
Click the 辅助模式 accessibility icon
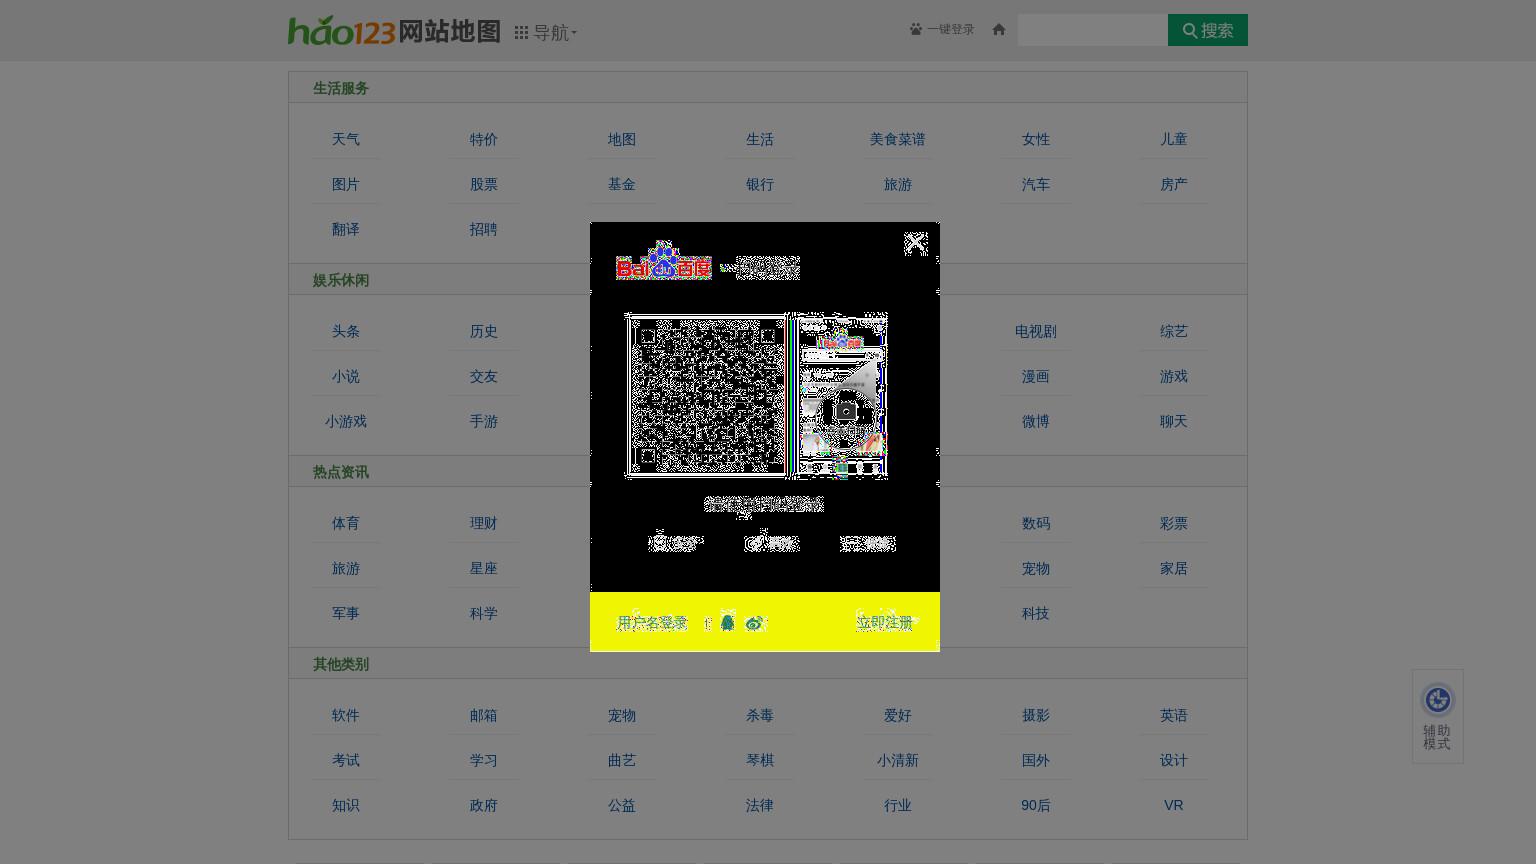tap(1438, 716)
